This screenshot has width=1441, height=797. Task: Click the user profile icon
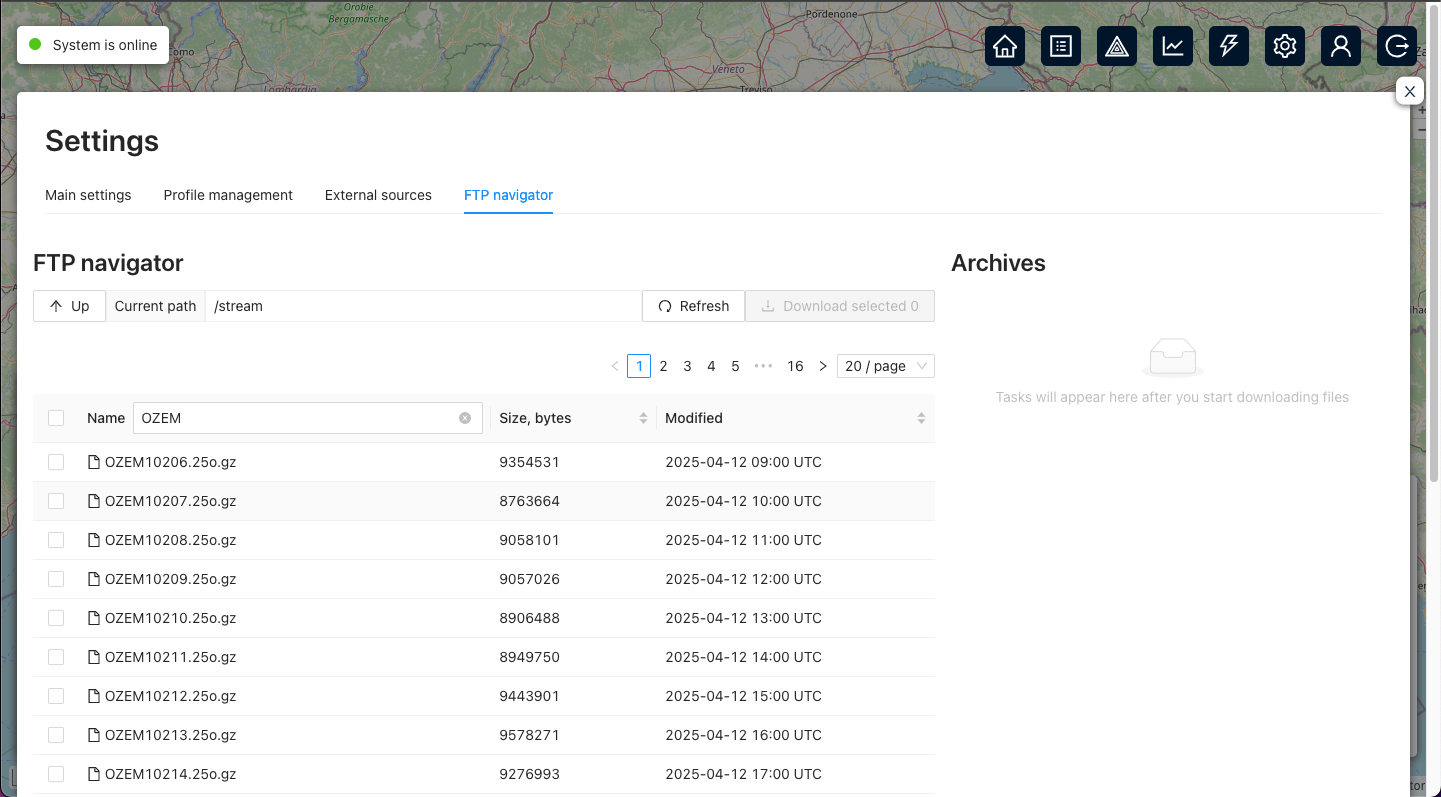tap(1341, 46)
